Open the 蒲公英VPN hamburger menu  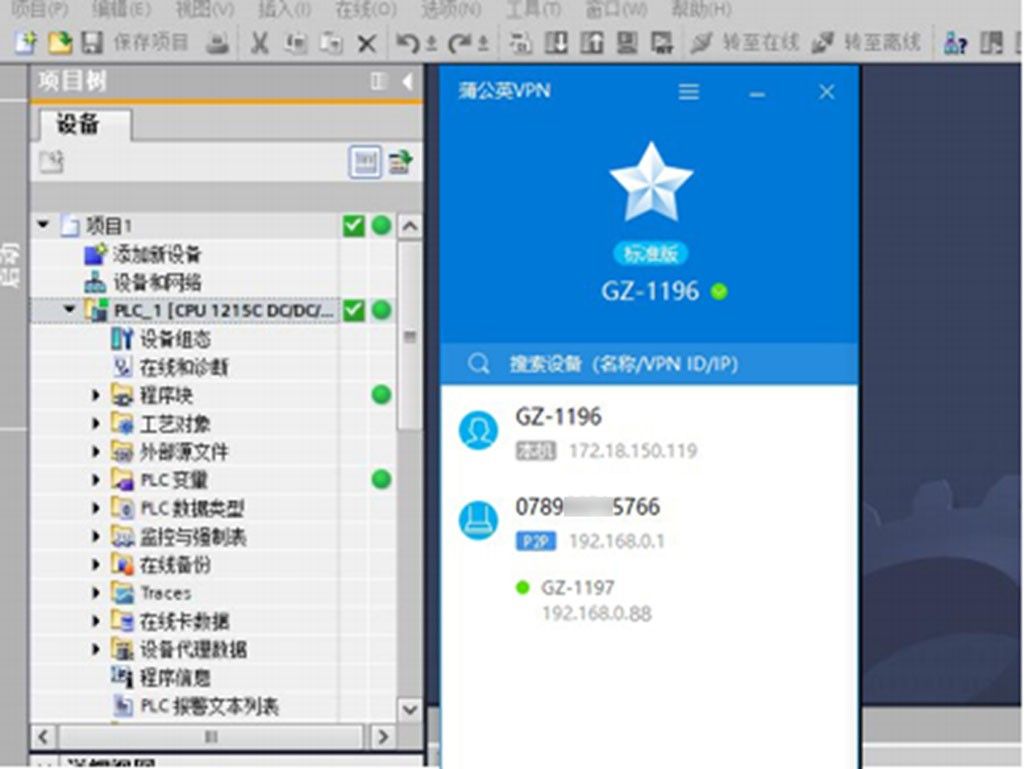(688, 91)
